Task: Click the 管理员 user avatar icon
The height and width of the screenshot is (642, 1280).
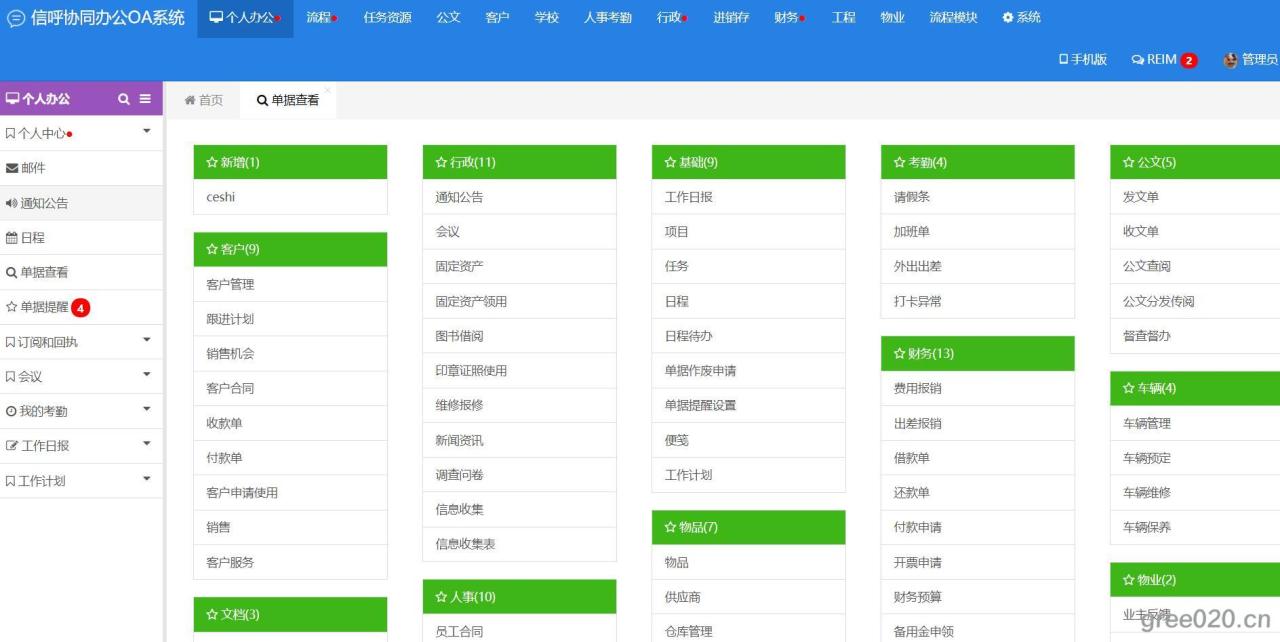Action: [x=1230, y=59]
